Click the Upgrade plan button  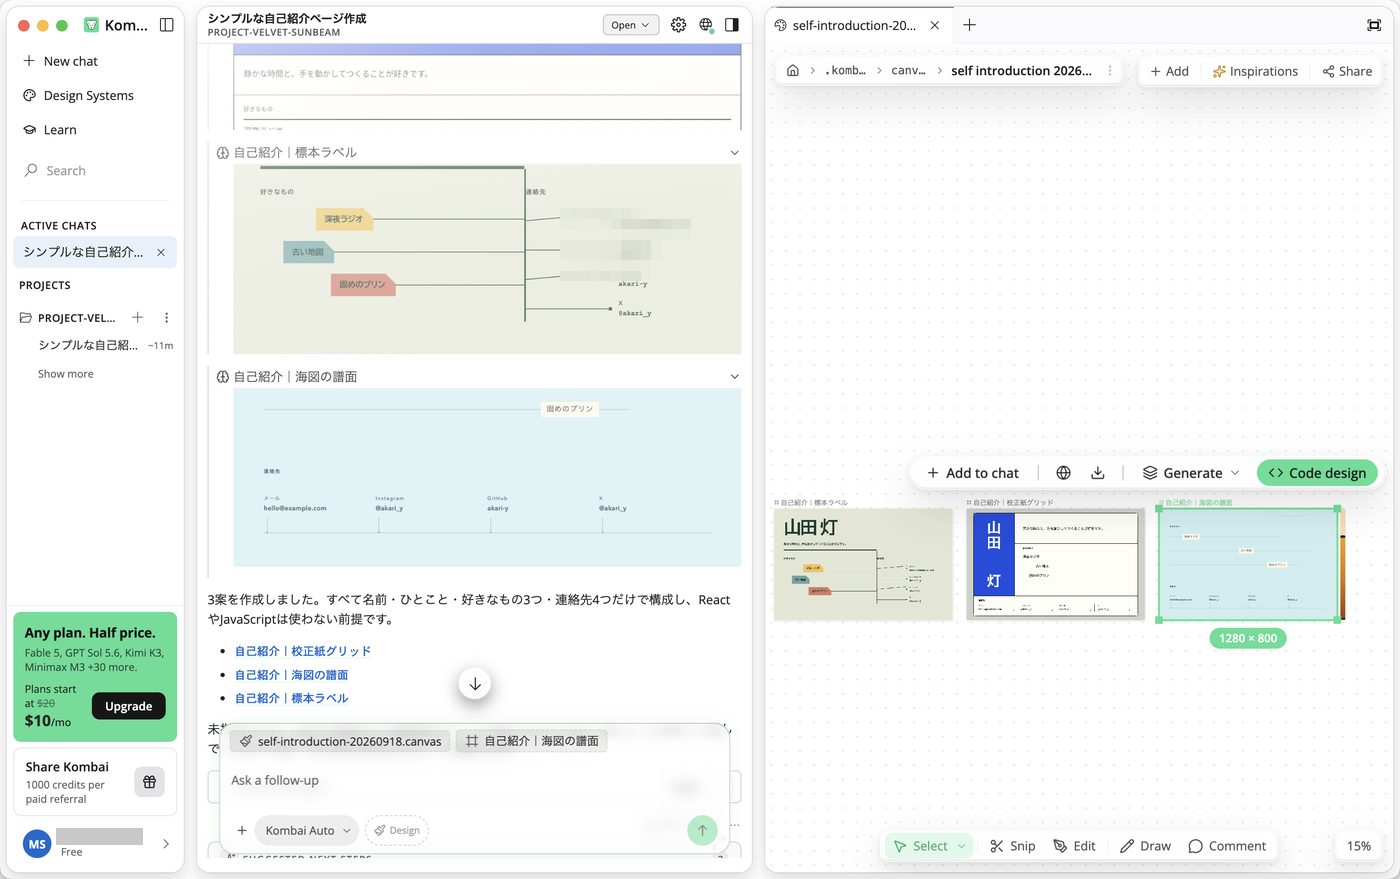pos(129,706)
